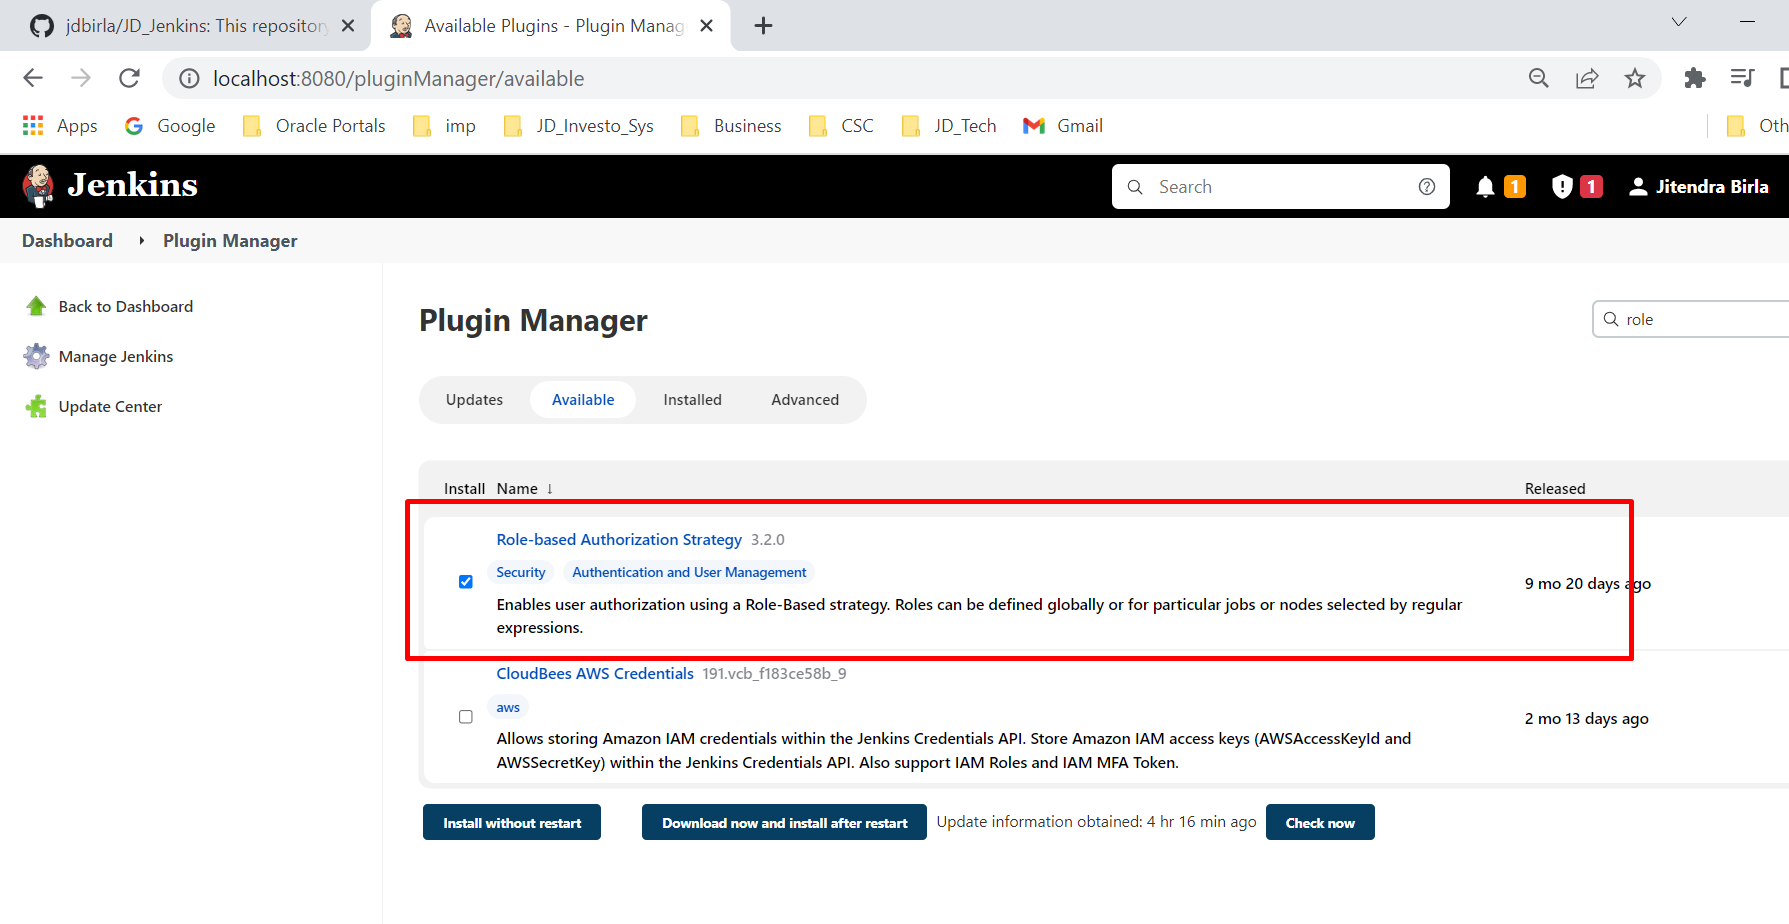Filter by Authentication and User Management tag

(689, 572)
